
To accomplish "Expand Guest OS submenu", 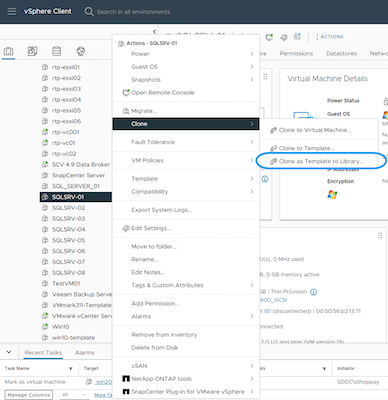I will tap(186, 67).
